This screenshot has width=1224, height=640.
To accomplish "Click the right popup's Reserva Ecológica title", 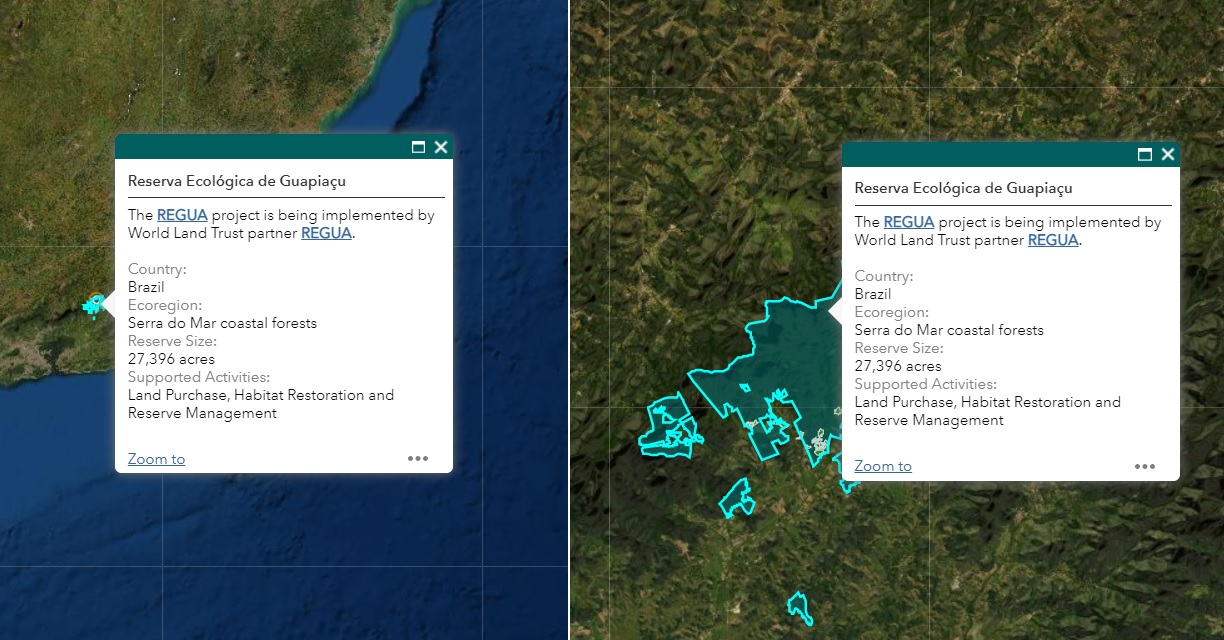I will pyautogui.click(x=964, y=188).
